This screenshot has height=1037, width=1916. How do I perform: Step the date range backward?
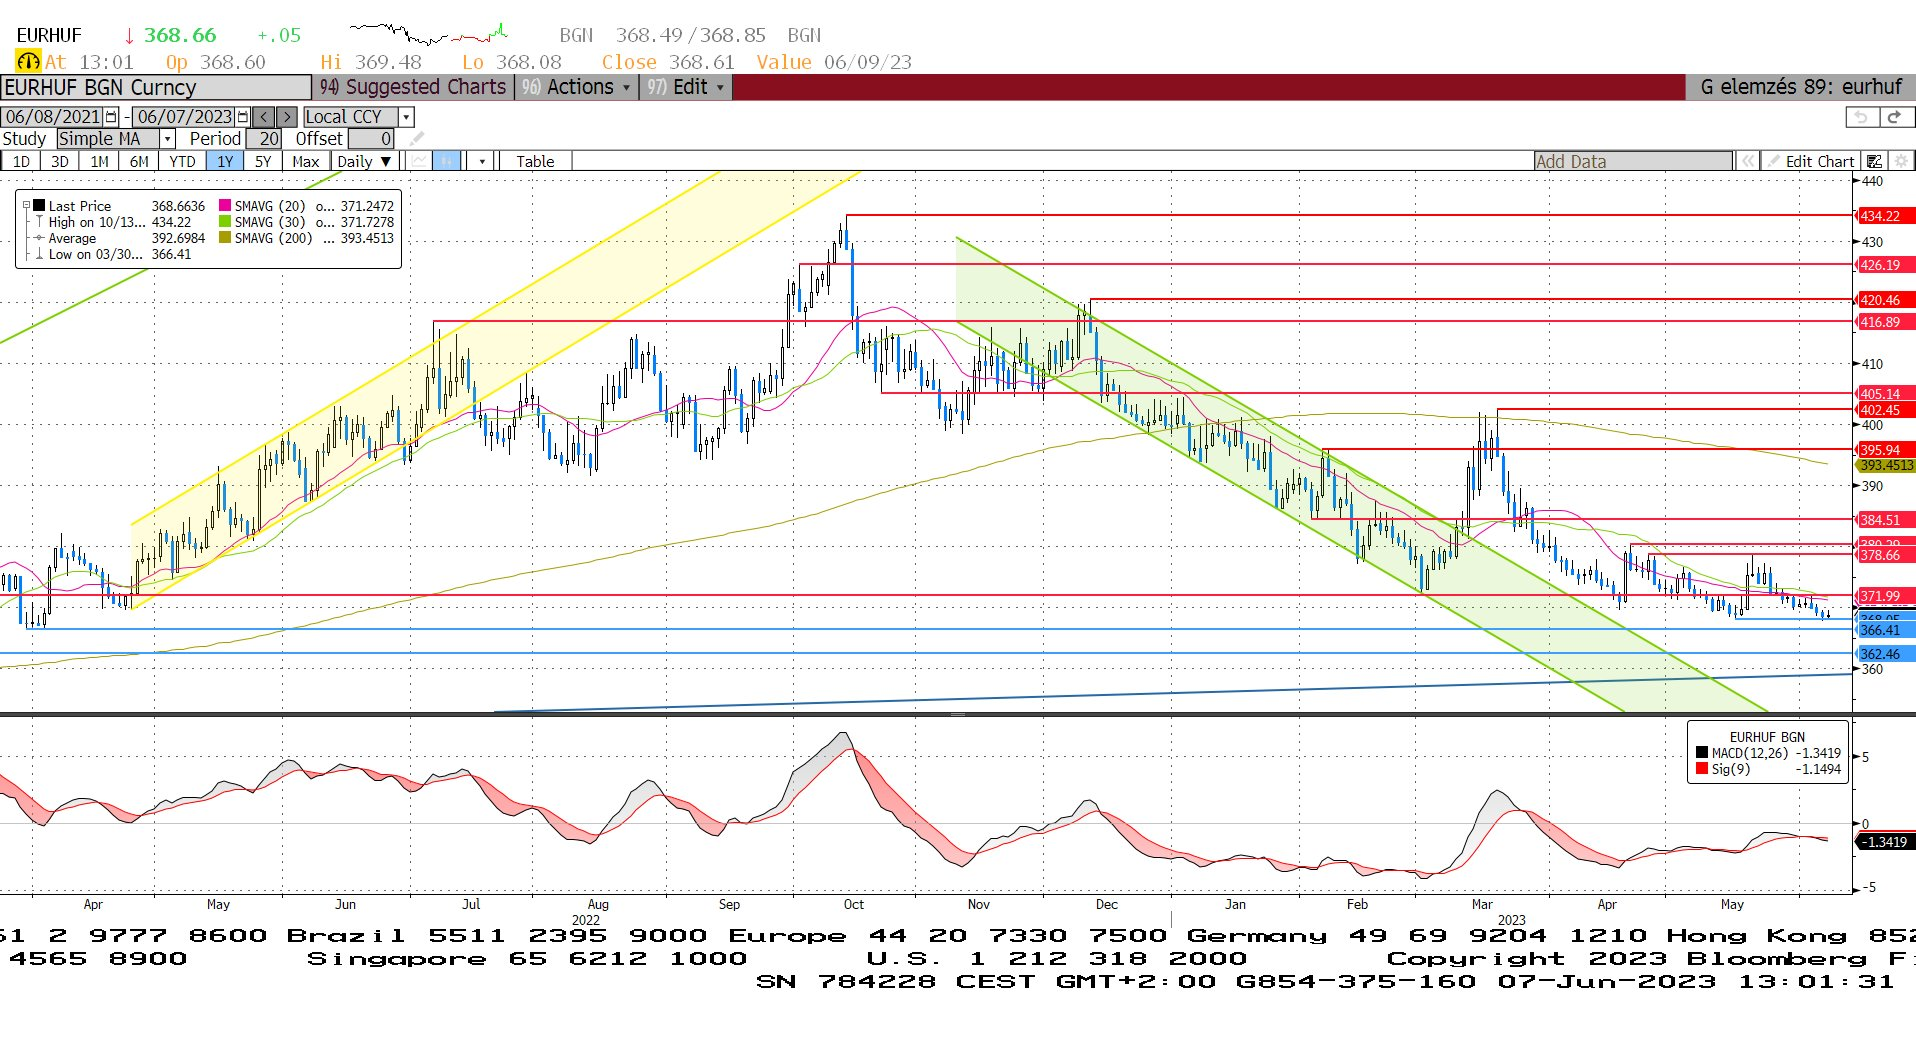coord(264,116)
